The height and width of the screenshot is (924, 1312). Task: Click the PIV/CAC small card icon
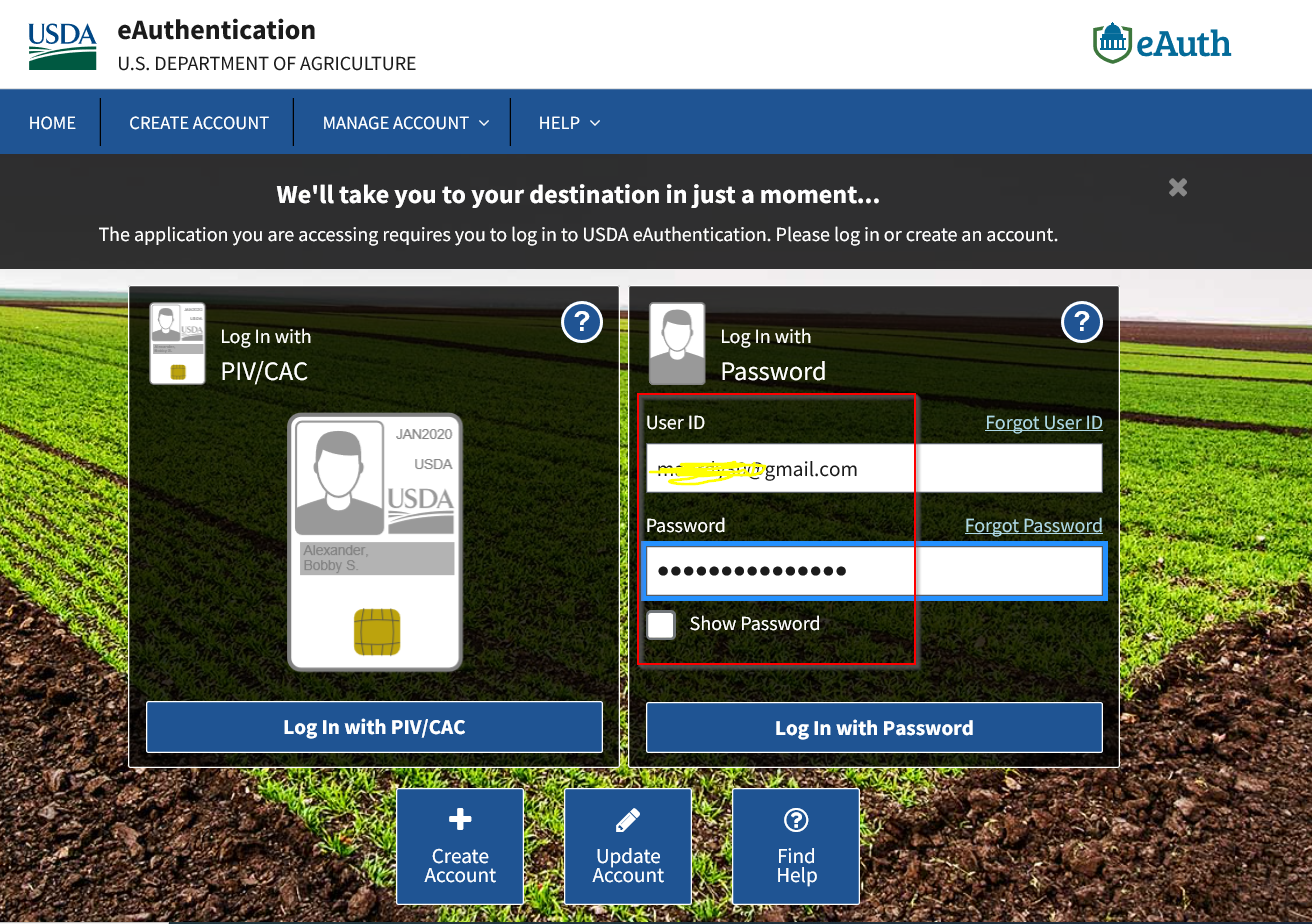(177, 344)
